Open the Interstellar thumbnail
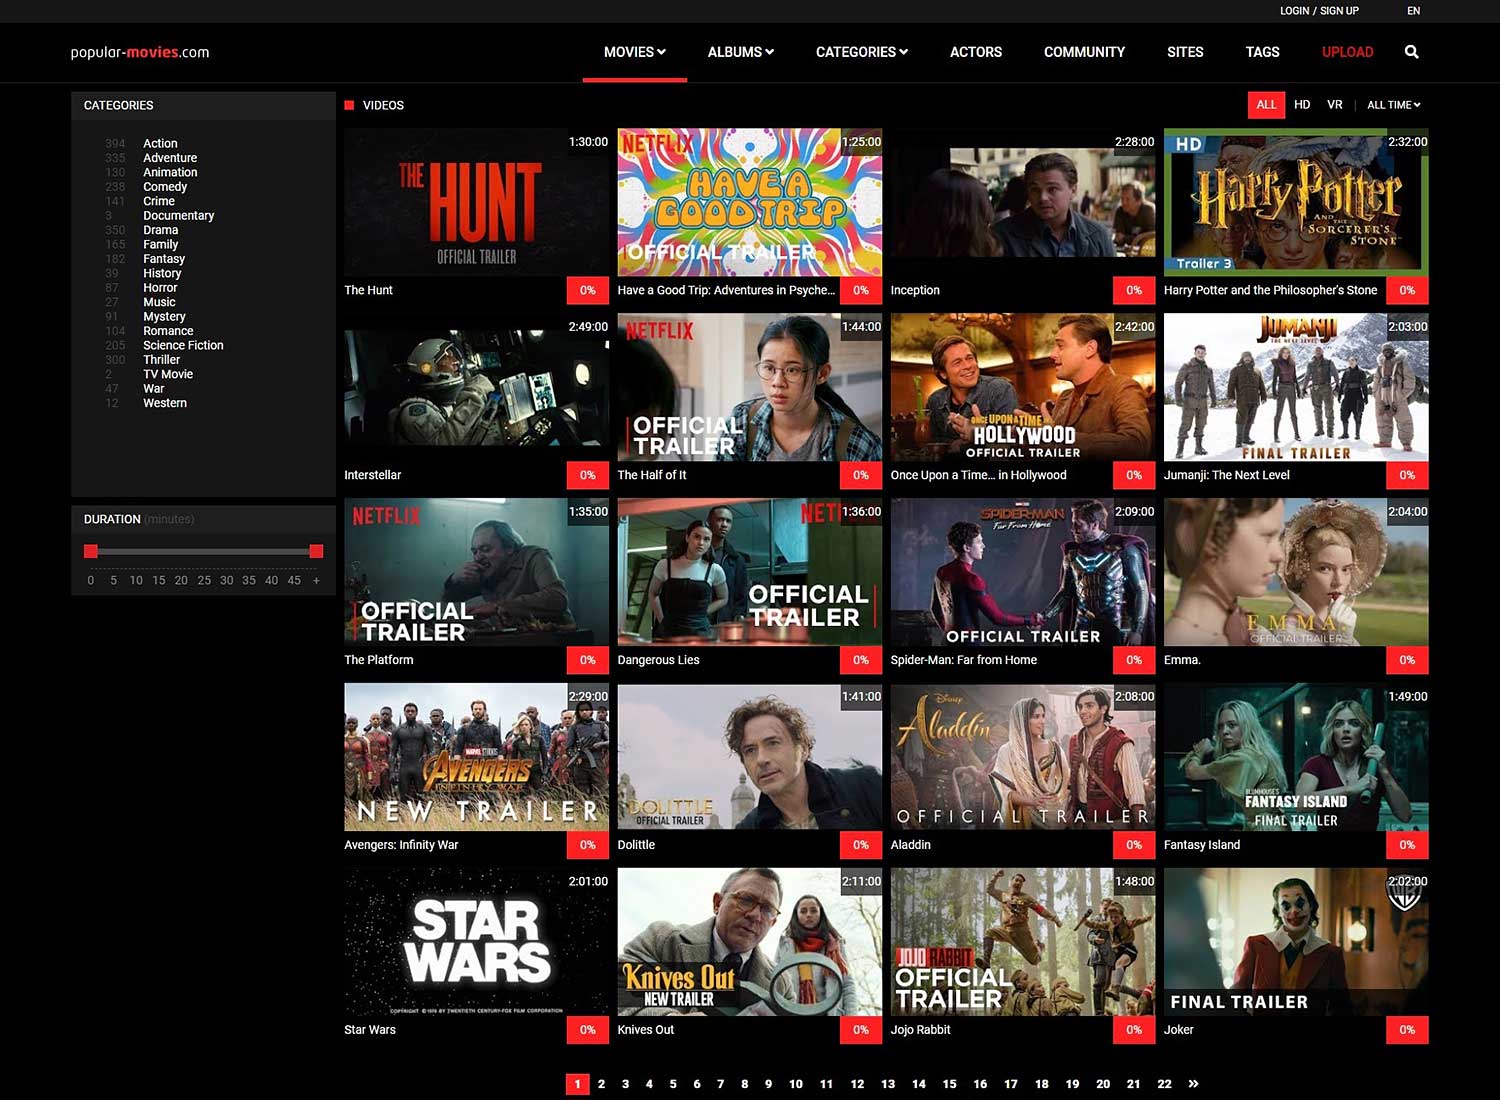The height and width of the screenshot is (1100, 1500). 476,387
